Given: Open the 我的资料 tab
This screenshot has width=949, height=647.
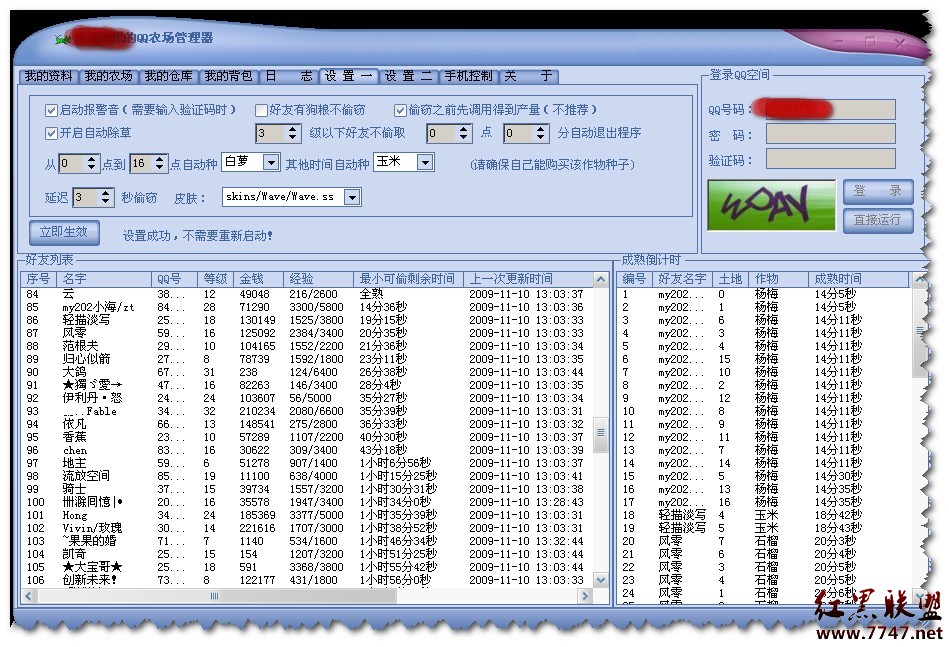Looking at the screenshot, I should click(x=48, y=76).
